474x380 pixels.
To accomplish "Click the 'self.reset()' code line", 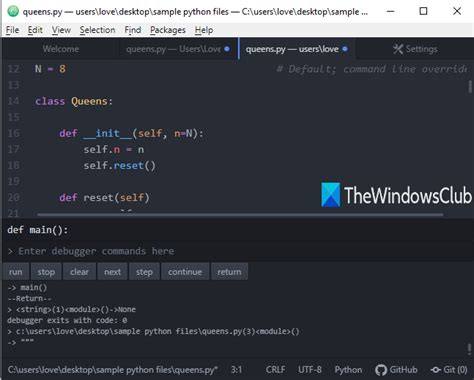I will (x=119, y=165).
